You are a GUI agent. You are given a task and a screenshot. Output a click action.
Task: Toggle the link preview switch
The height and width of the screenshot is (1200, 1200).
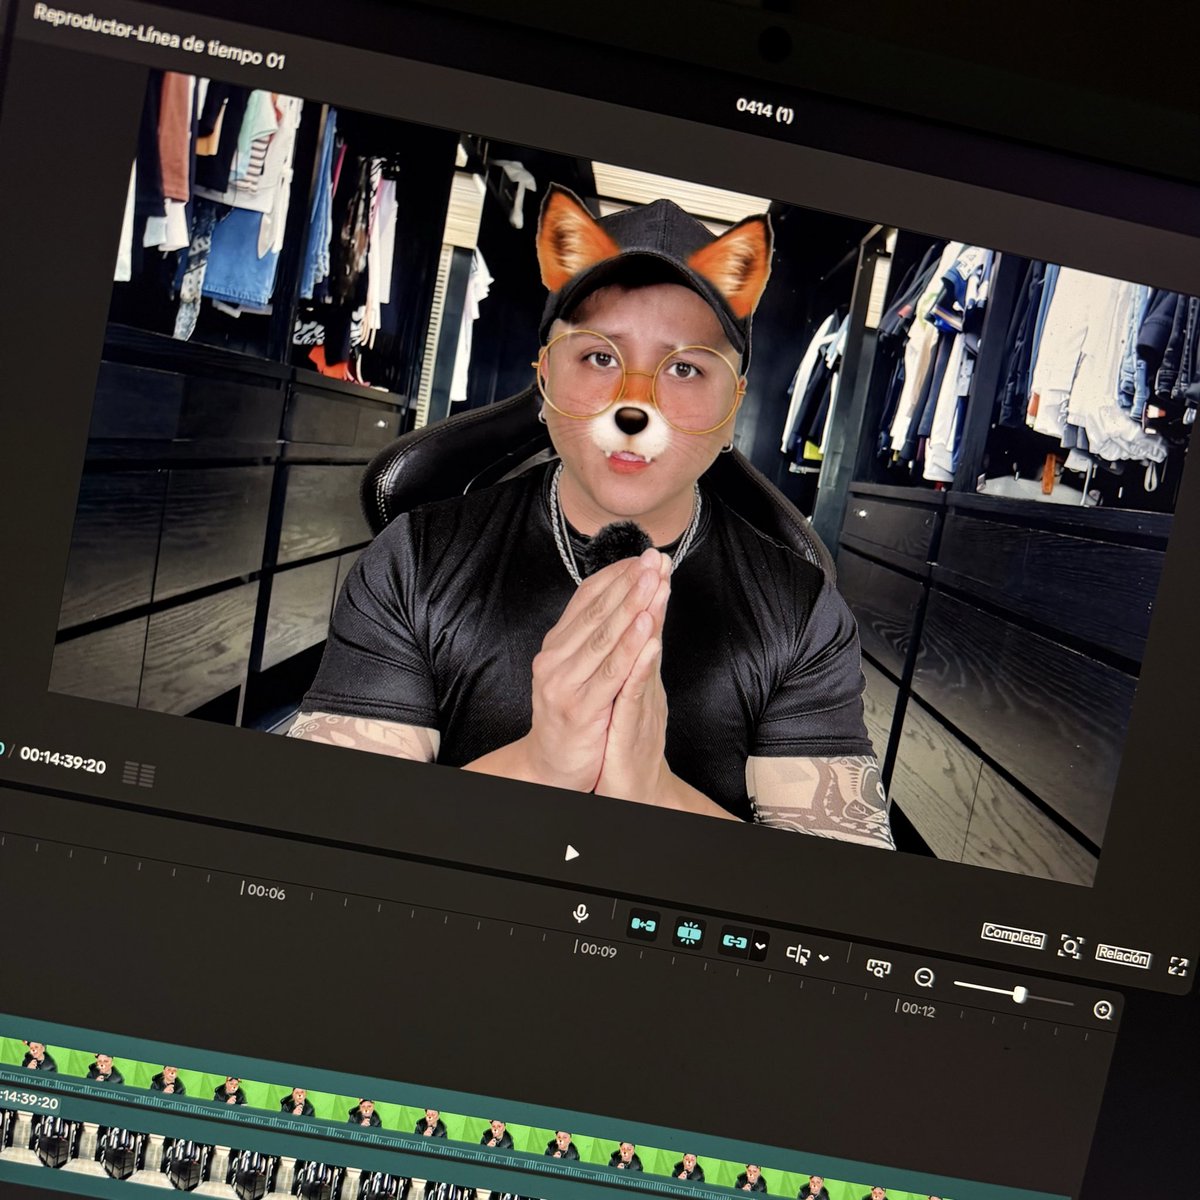pos(734,940)
